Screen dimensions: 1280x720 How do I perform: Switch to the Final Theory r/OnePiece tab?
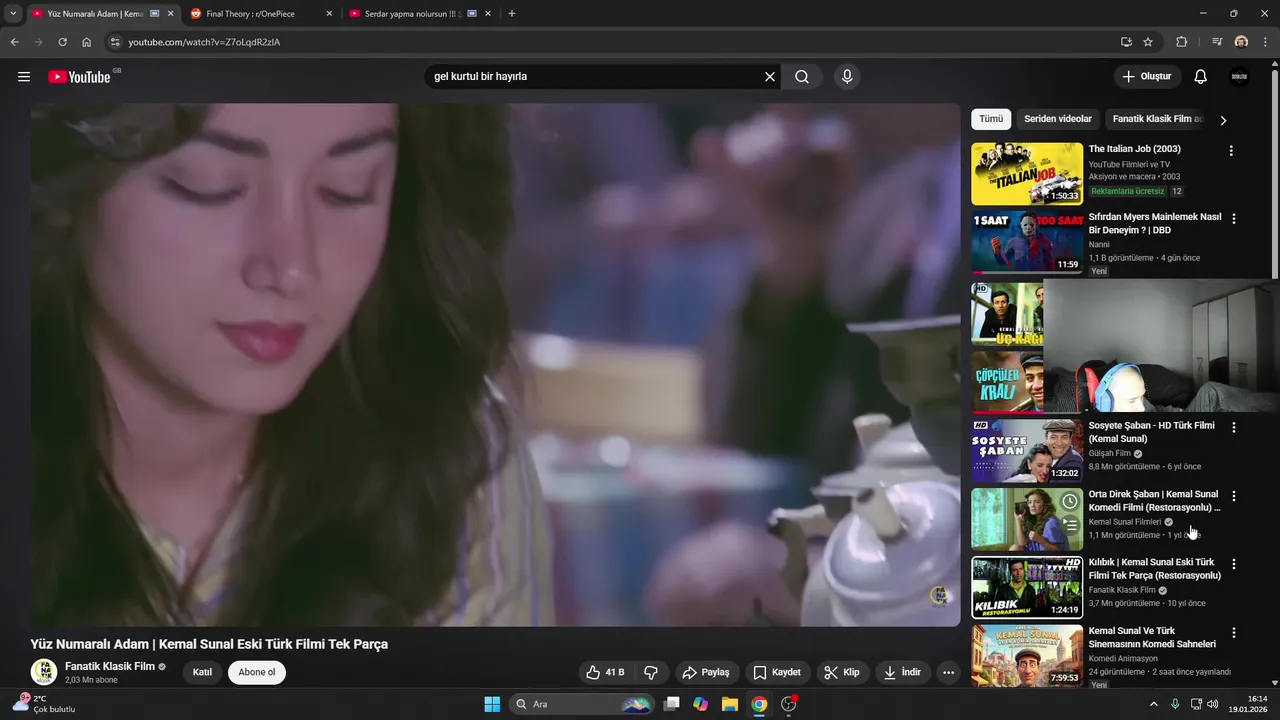[x=262, y=14]
